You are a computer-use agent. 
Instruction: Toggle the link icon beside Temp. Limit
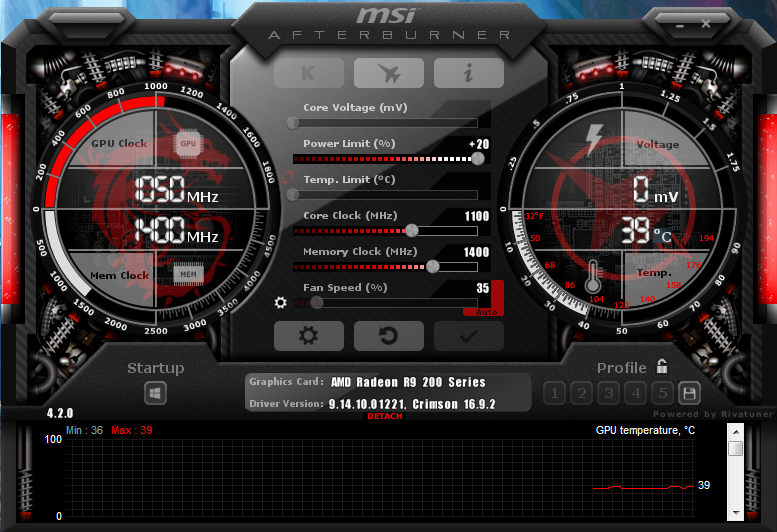pos(287,179)
